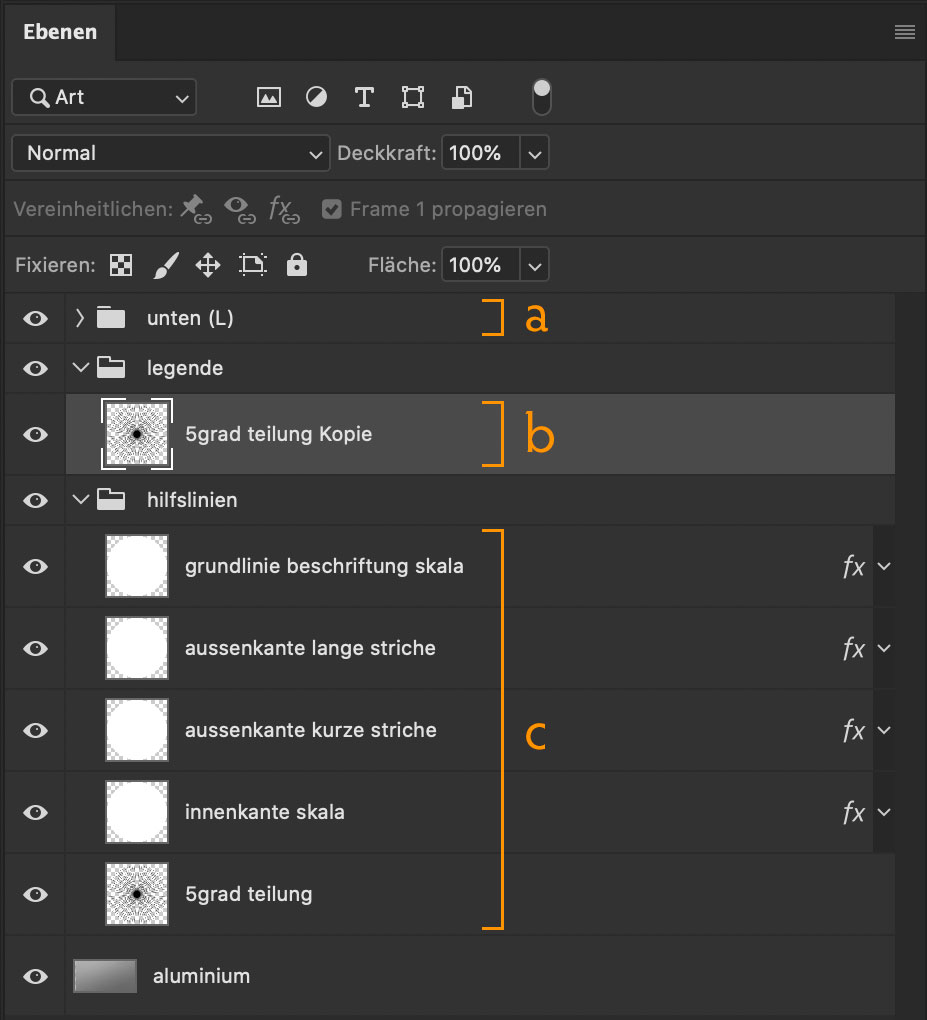The width and height of the screenshot is (927, 1020).
Task: Hide the innenkante skala layer
Action: pos(36,812)
